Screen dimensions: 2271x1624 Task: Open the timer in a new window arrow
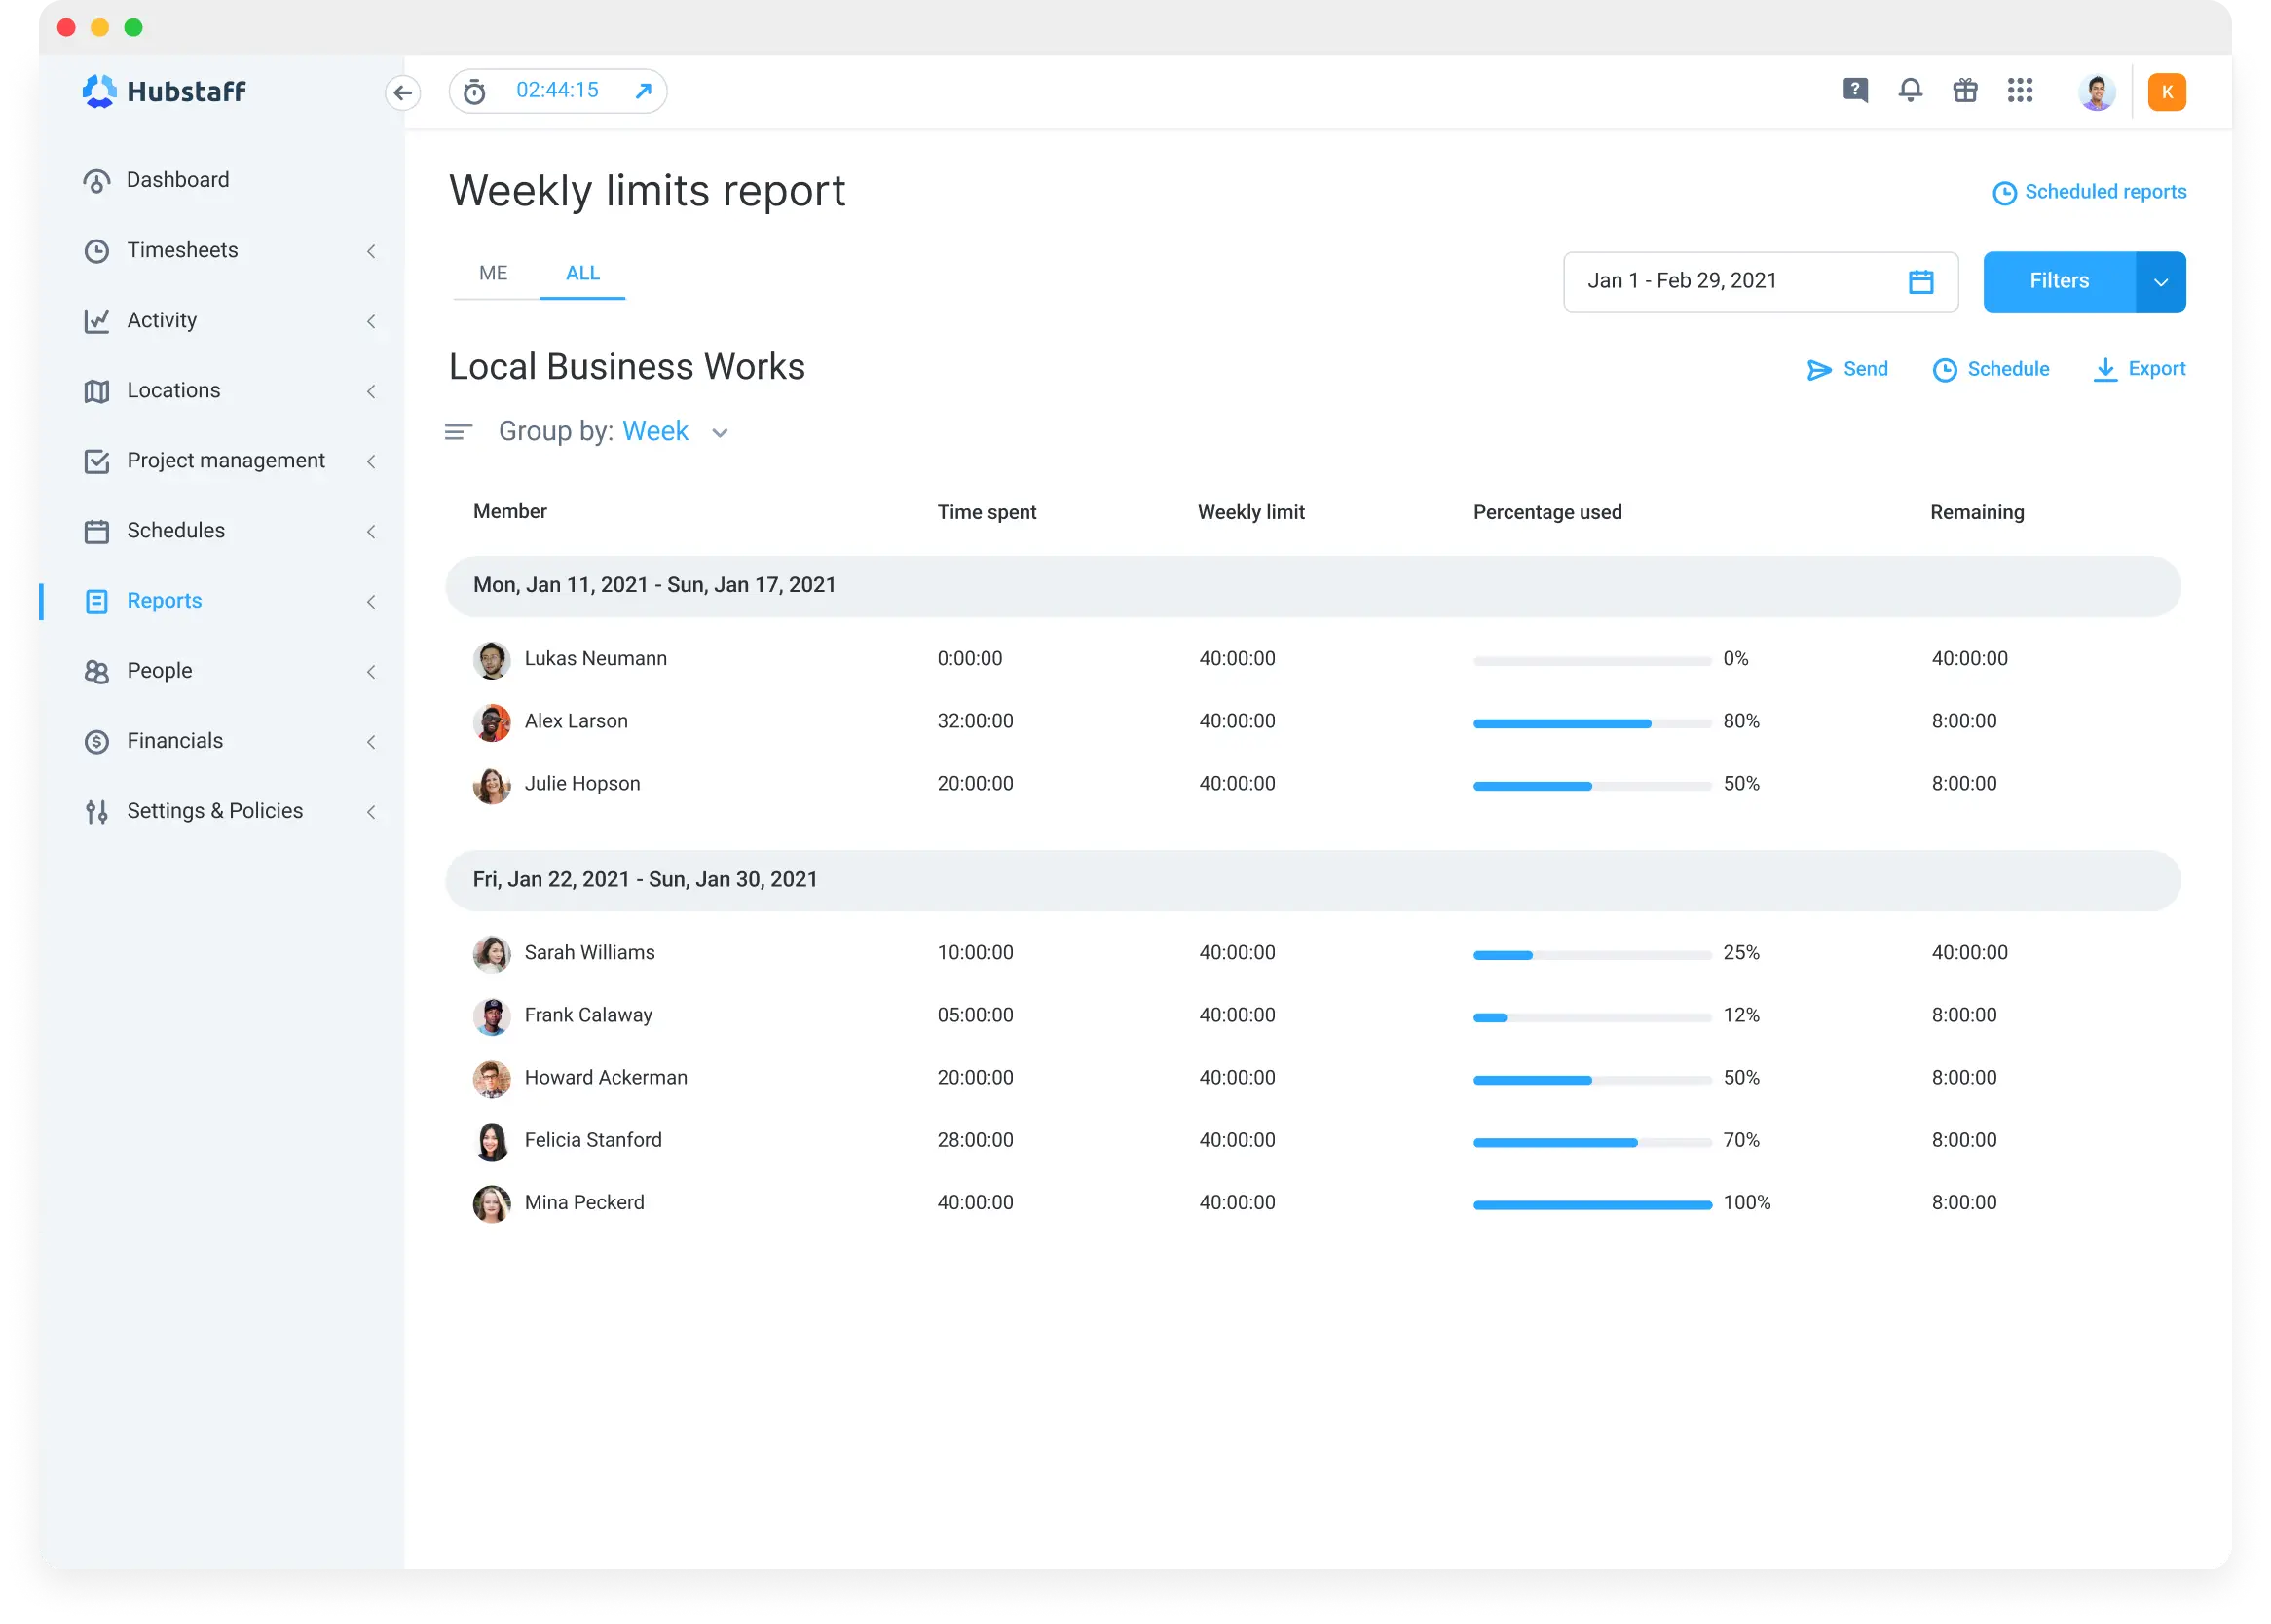pyautogui.click(x=641, y=90)
